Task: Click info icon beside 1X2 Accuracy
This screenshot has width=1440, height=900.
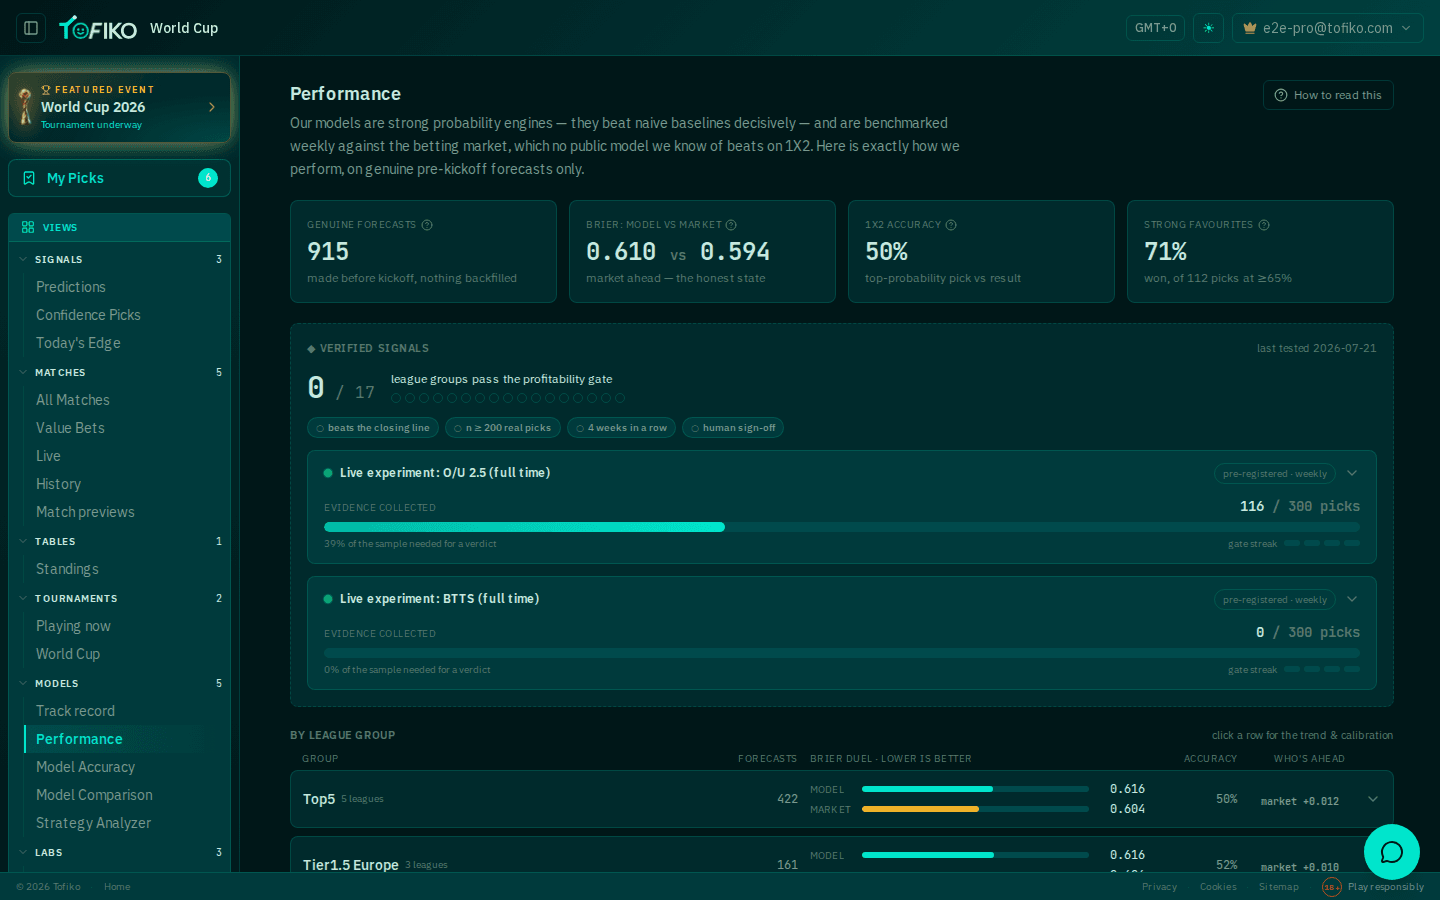Action: tap(951, 225)
